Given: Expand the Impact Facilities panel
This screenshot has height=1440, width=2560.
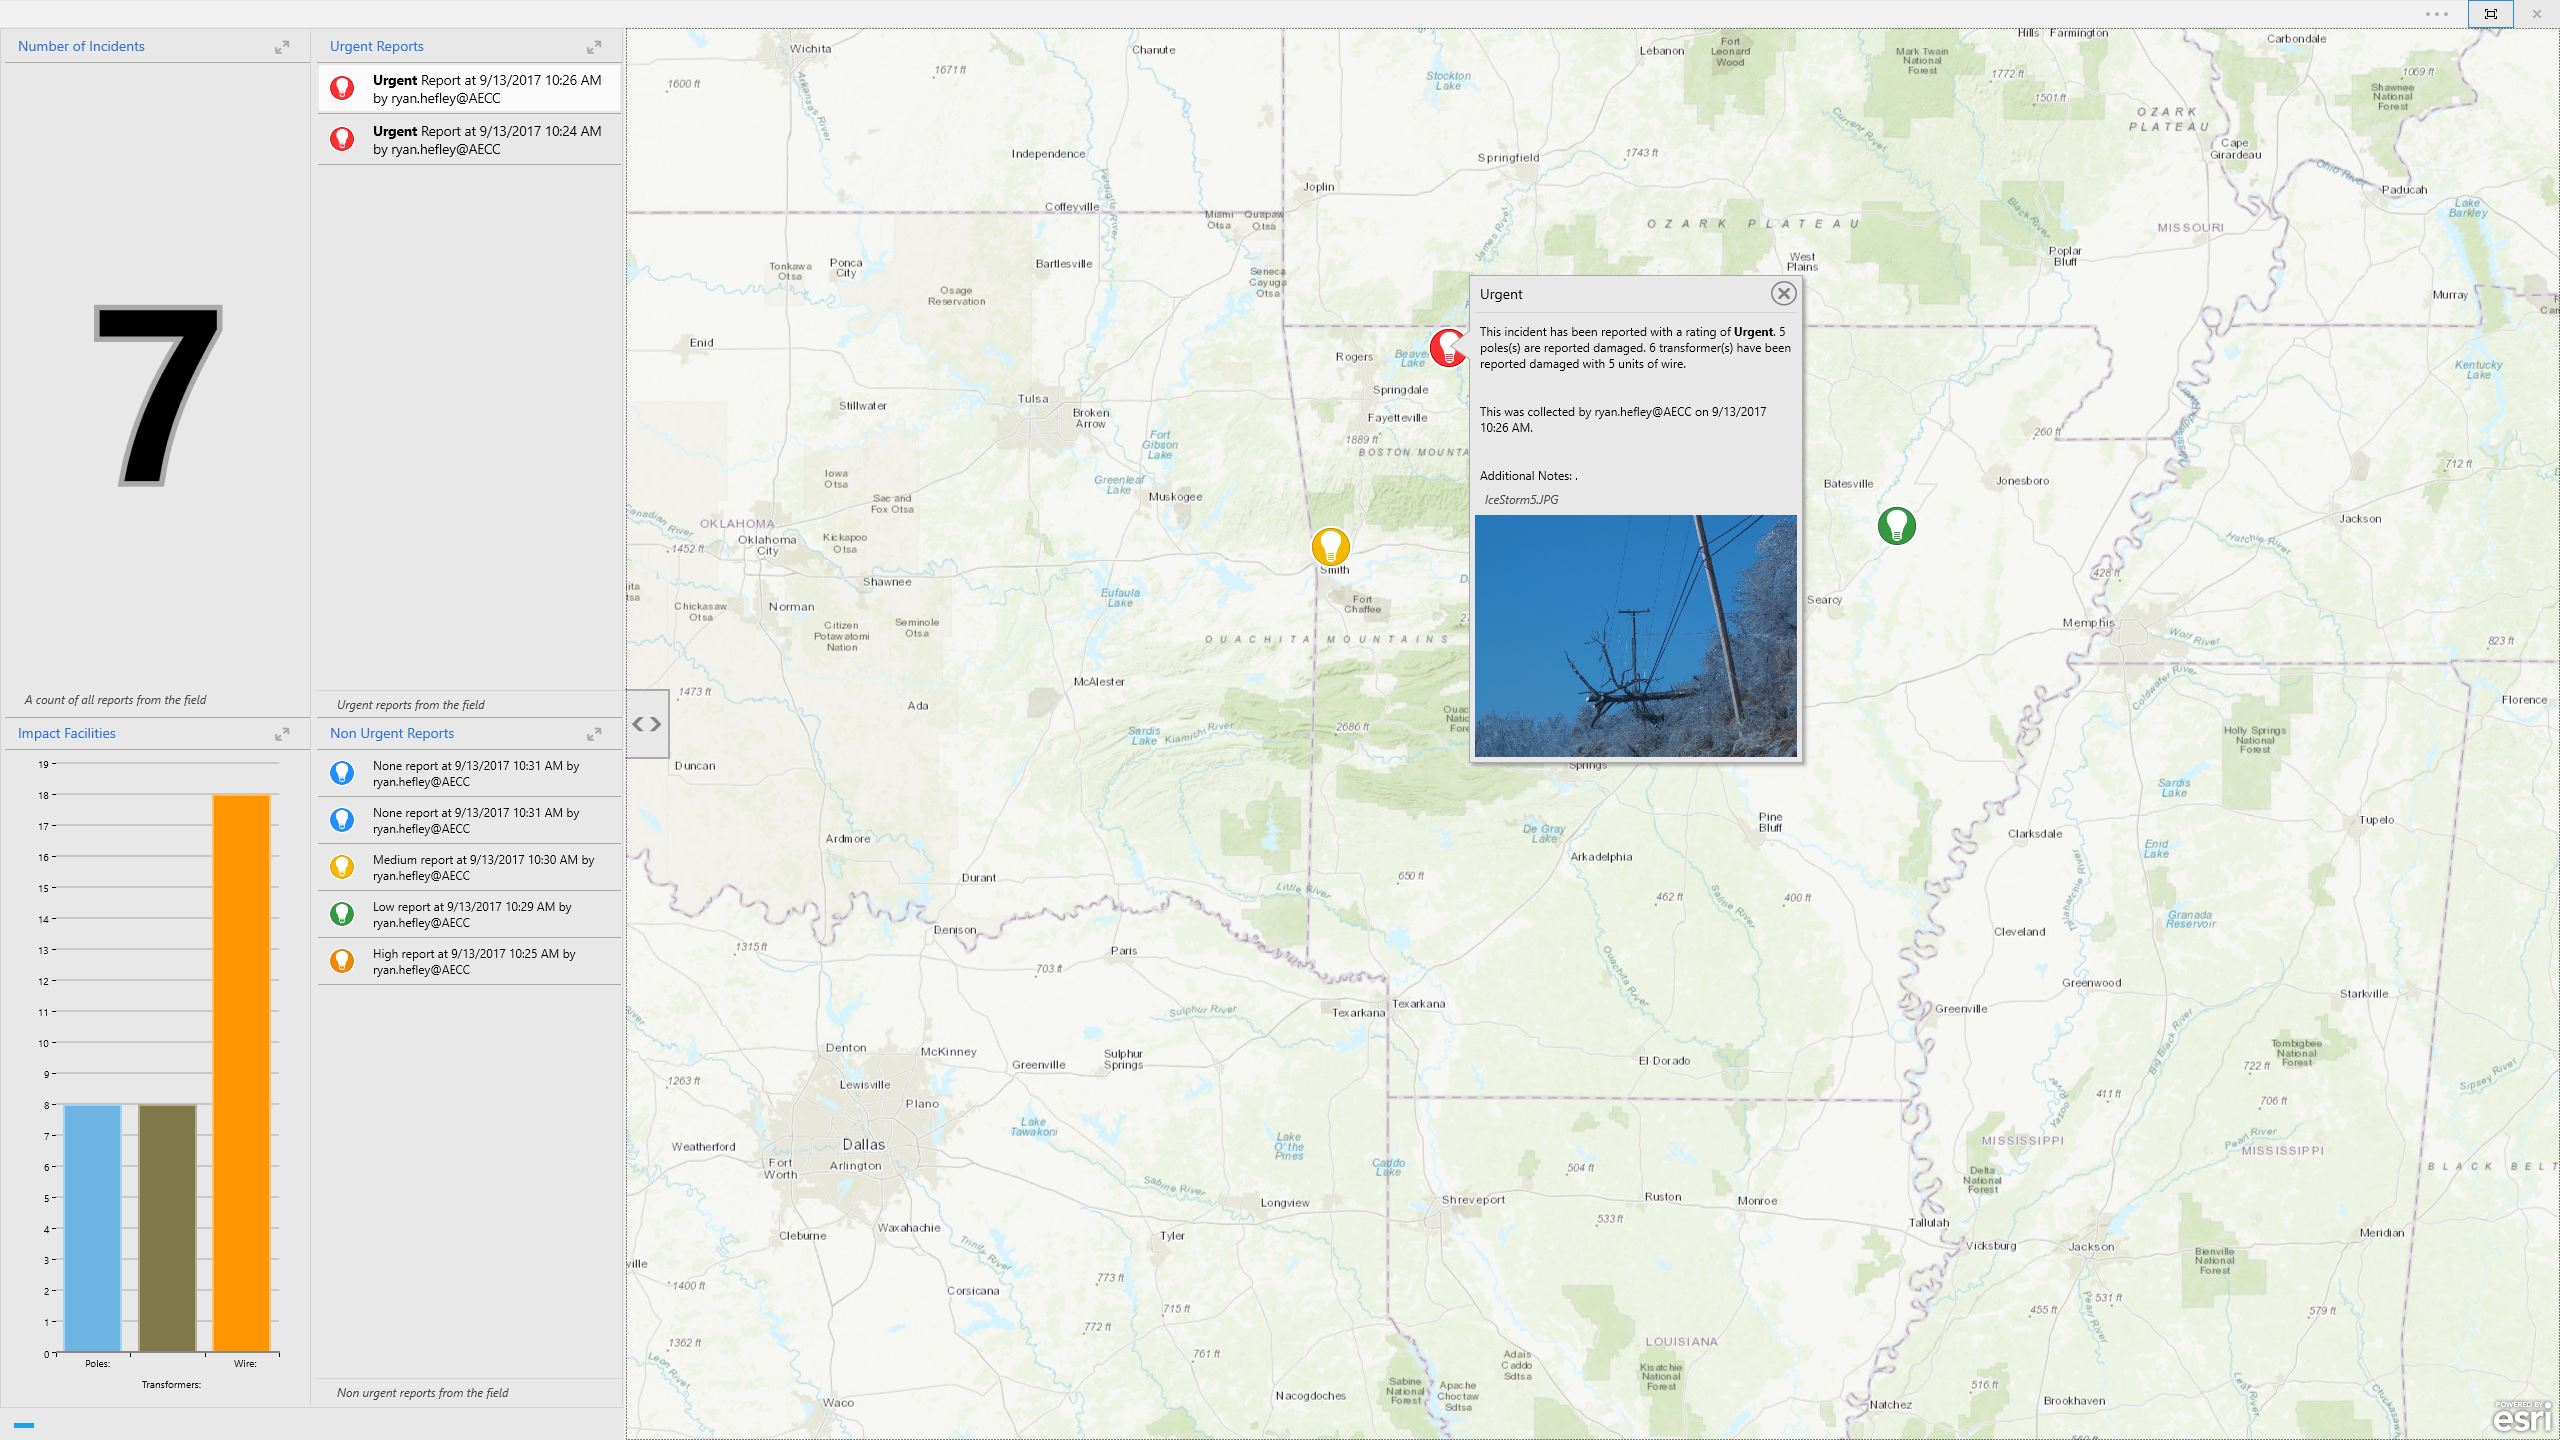Looking at the screenshot, I should pyautogui.click(x=282, y=734).
